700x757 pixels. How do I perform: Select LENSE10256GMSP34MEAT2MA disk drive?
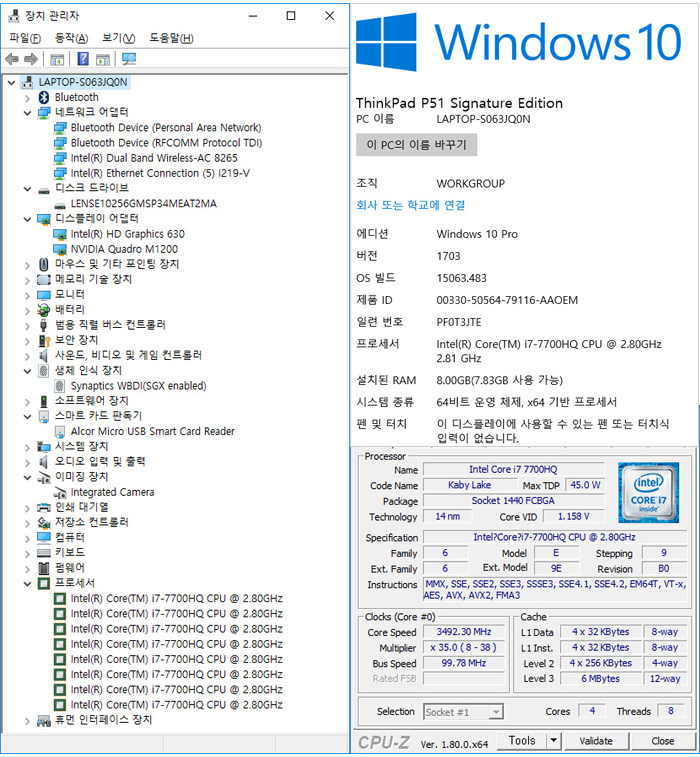click(143, 204)
